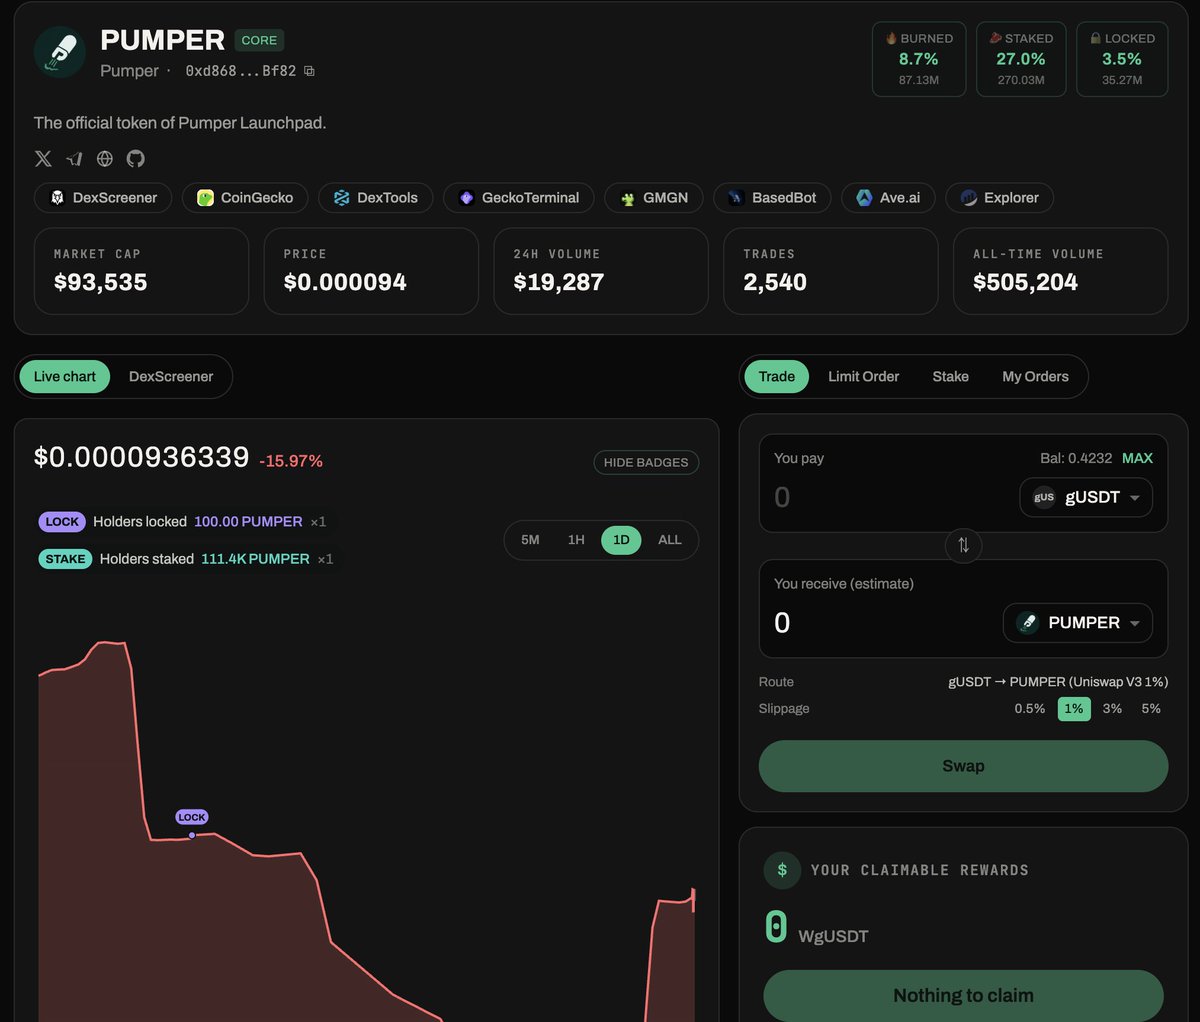Select the 5M chart timeframe
Image resolution: width=1200 pixels, height=1022 pixels.
click(x=530, y=540)
